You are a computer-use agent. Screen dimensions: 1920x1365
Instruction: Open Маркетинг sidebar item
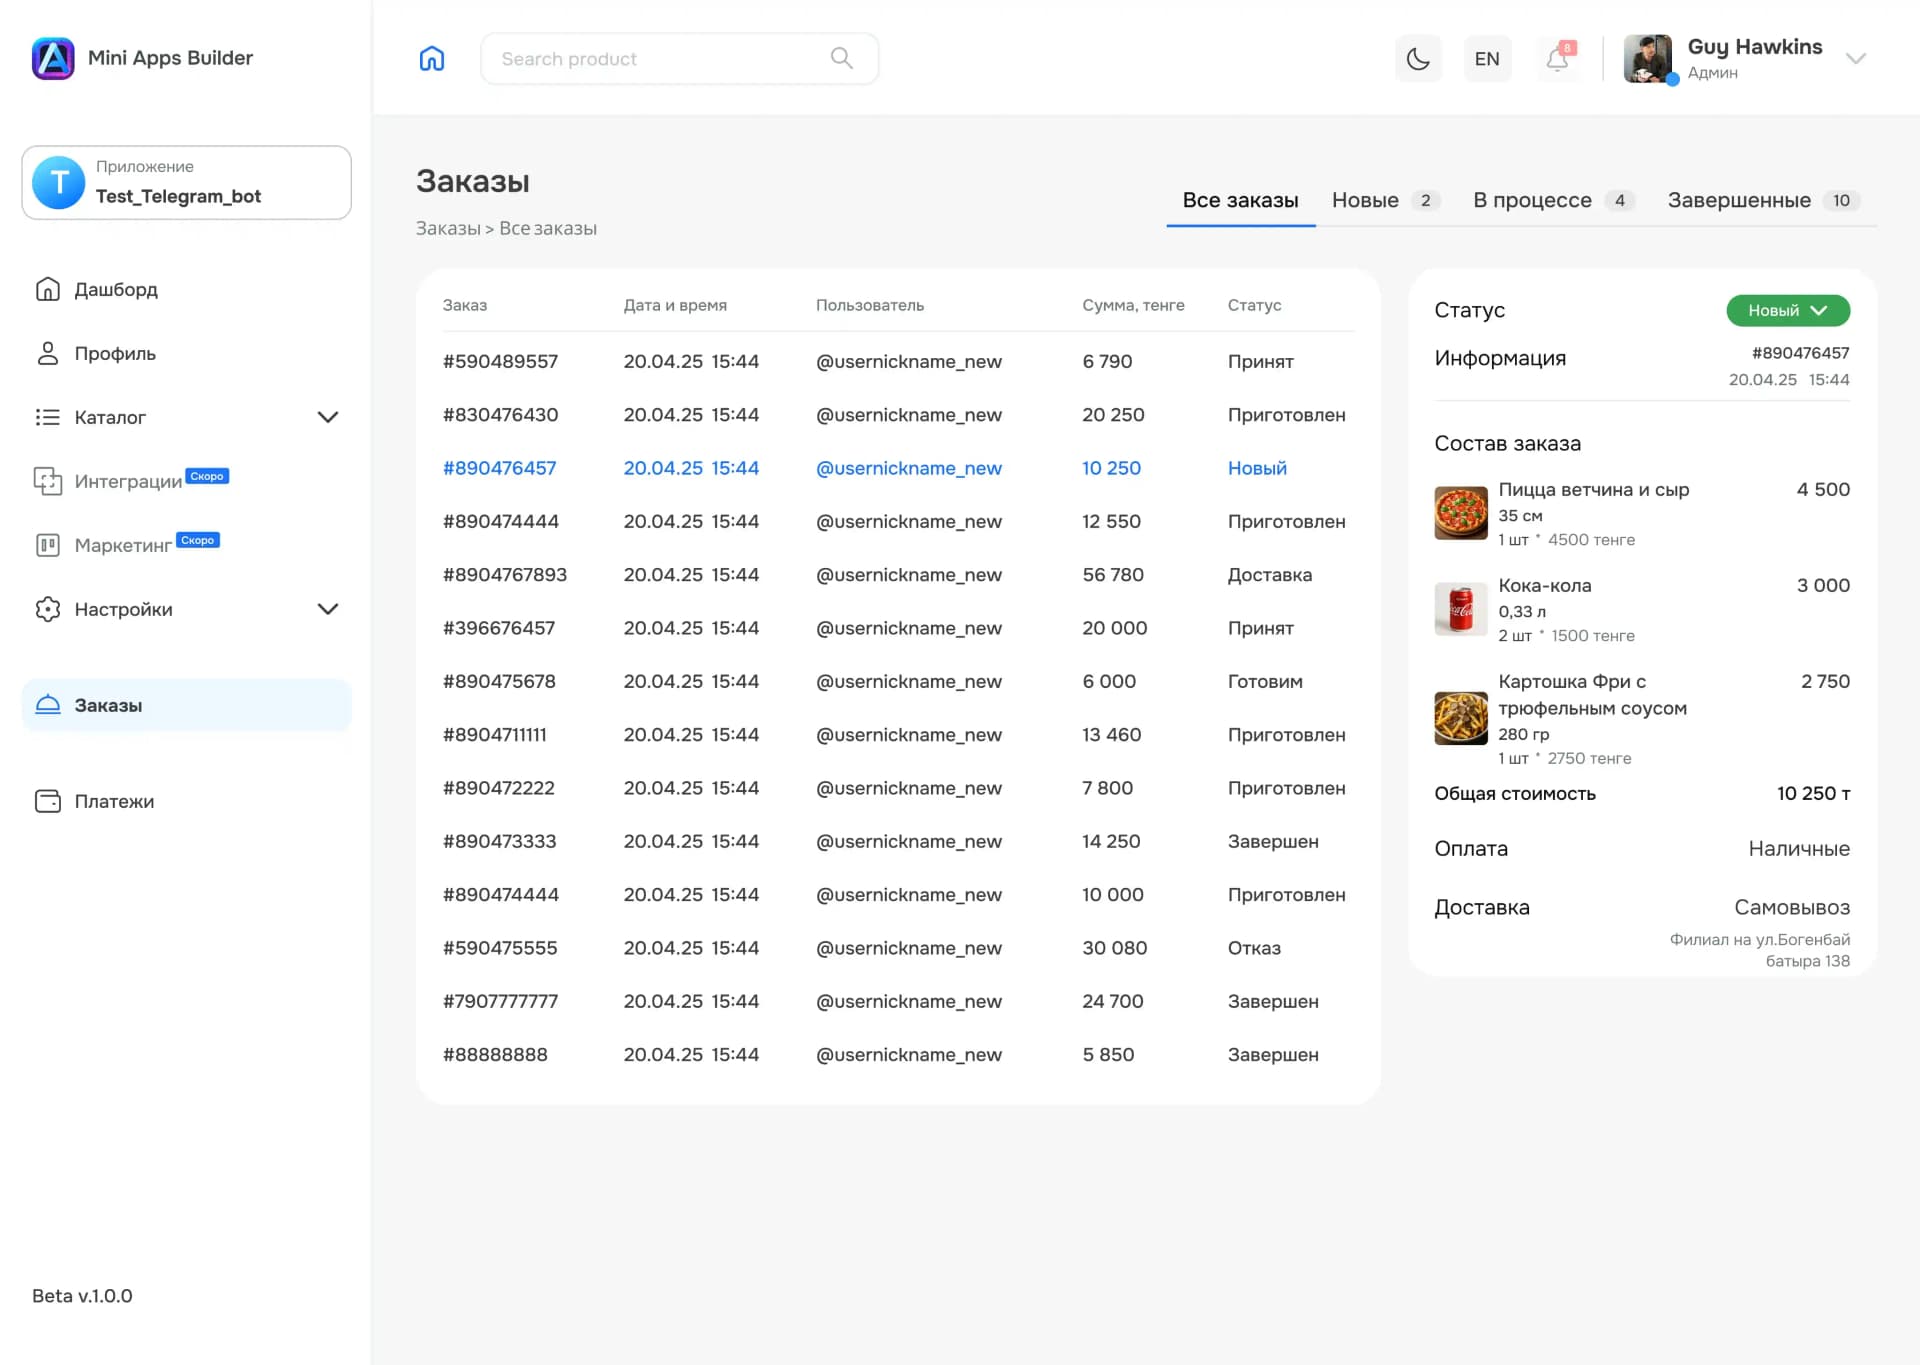point(122,545)
